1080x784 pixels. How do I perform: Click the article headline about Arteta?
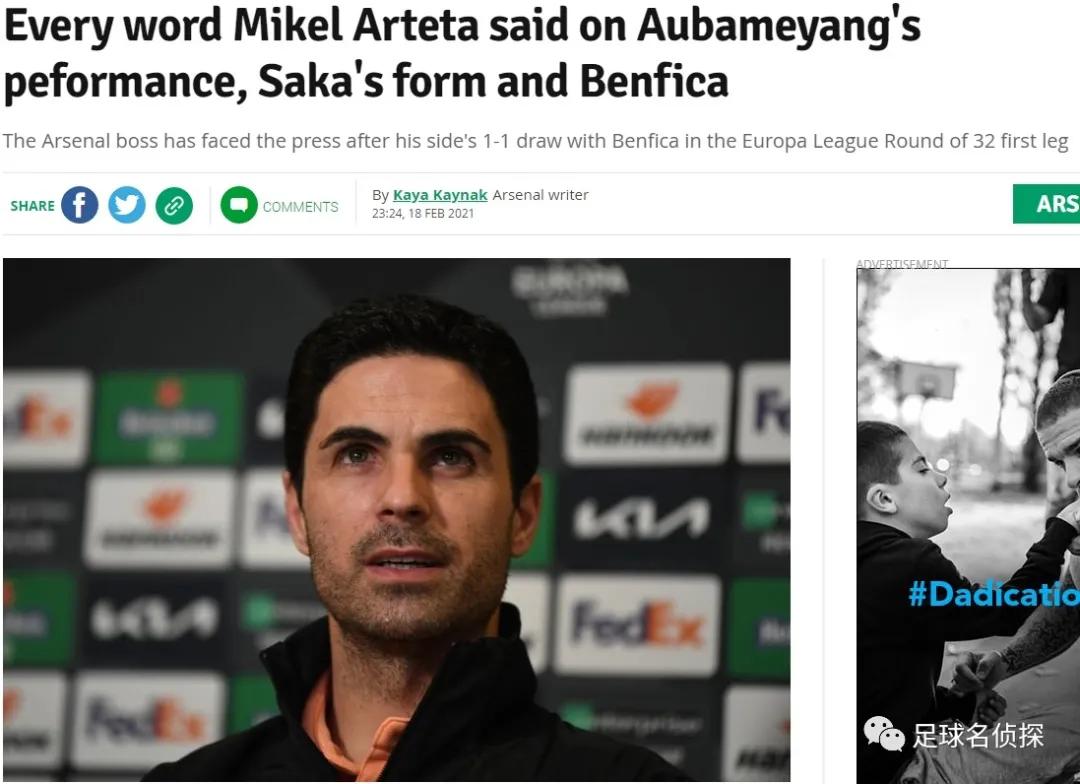[461, 53]
